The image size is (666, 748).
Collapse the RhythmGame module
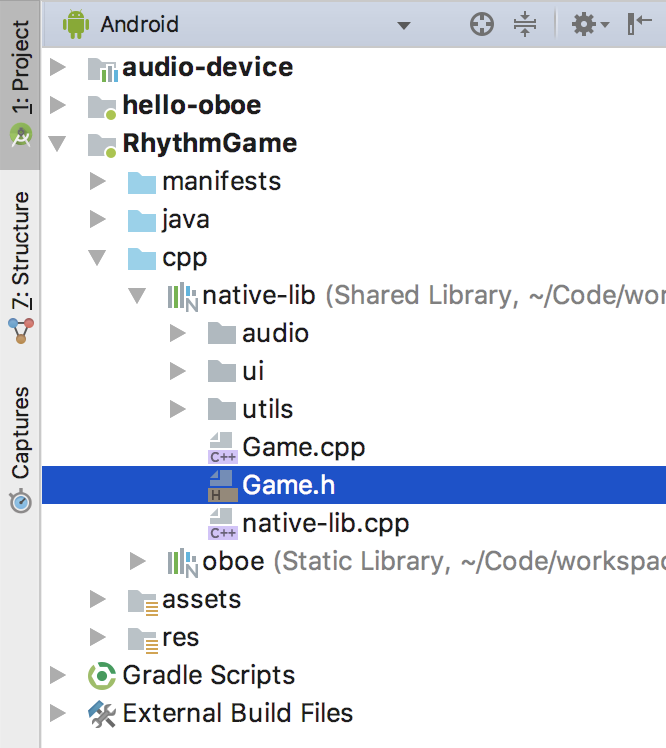point(57,144)
